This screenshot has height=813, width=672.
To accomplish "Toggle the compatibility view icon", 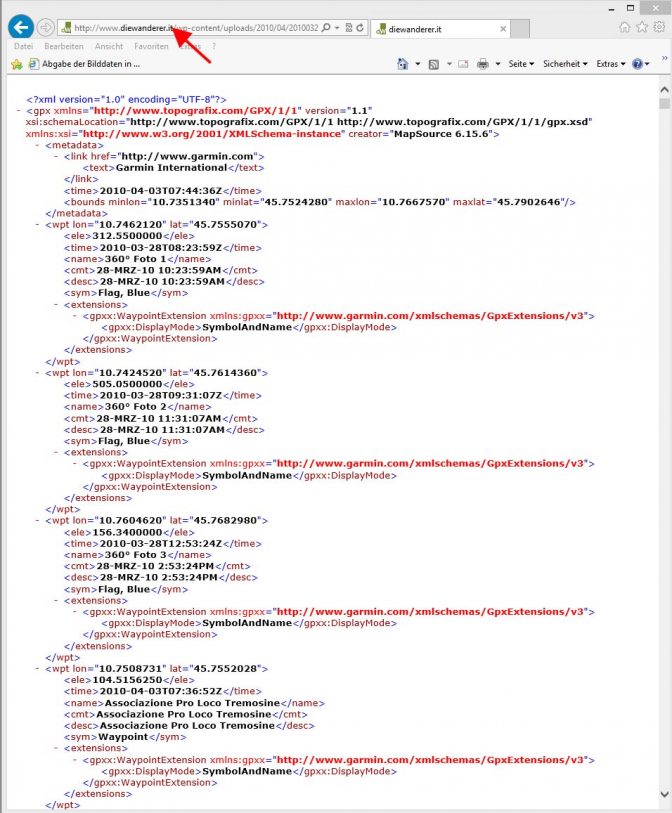I will pyautogui.click(x=349, y=27).
